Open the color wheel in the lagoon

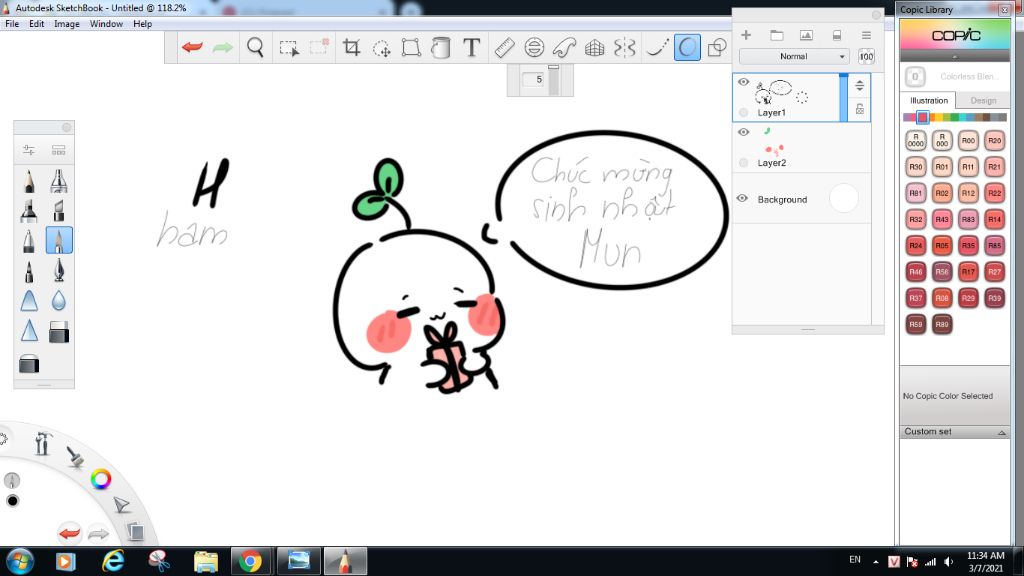coord(101,479)
